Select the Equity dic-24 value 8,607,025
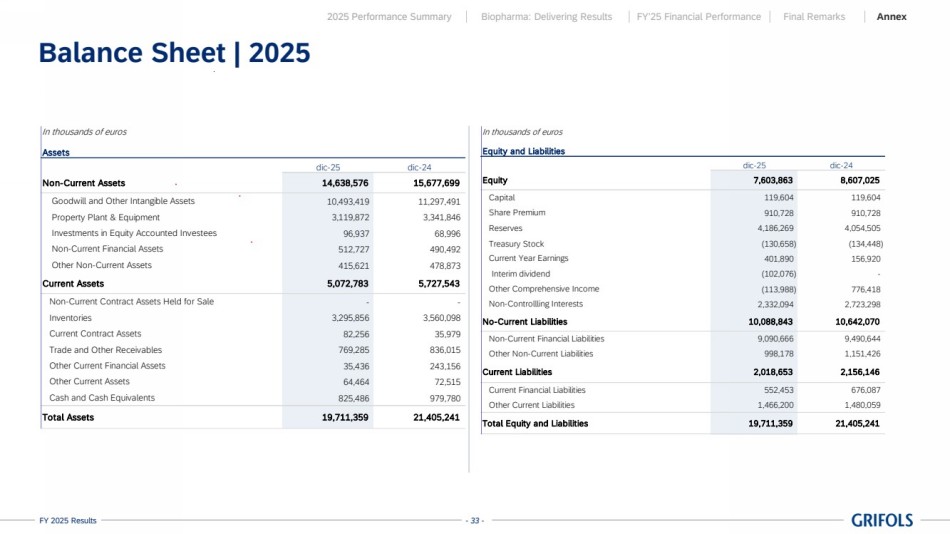Viewport: 950px width, 534px height. pyautogui.click(x=860, y=181)
